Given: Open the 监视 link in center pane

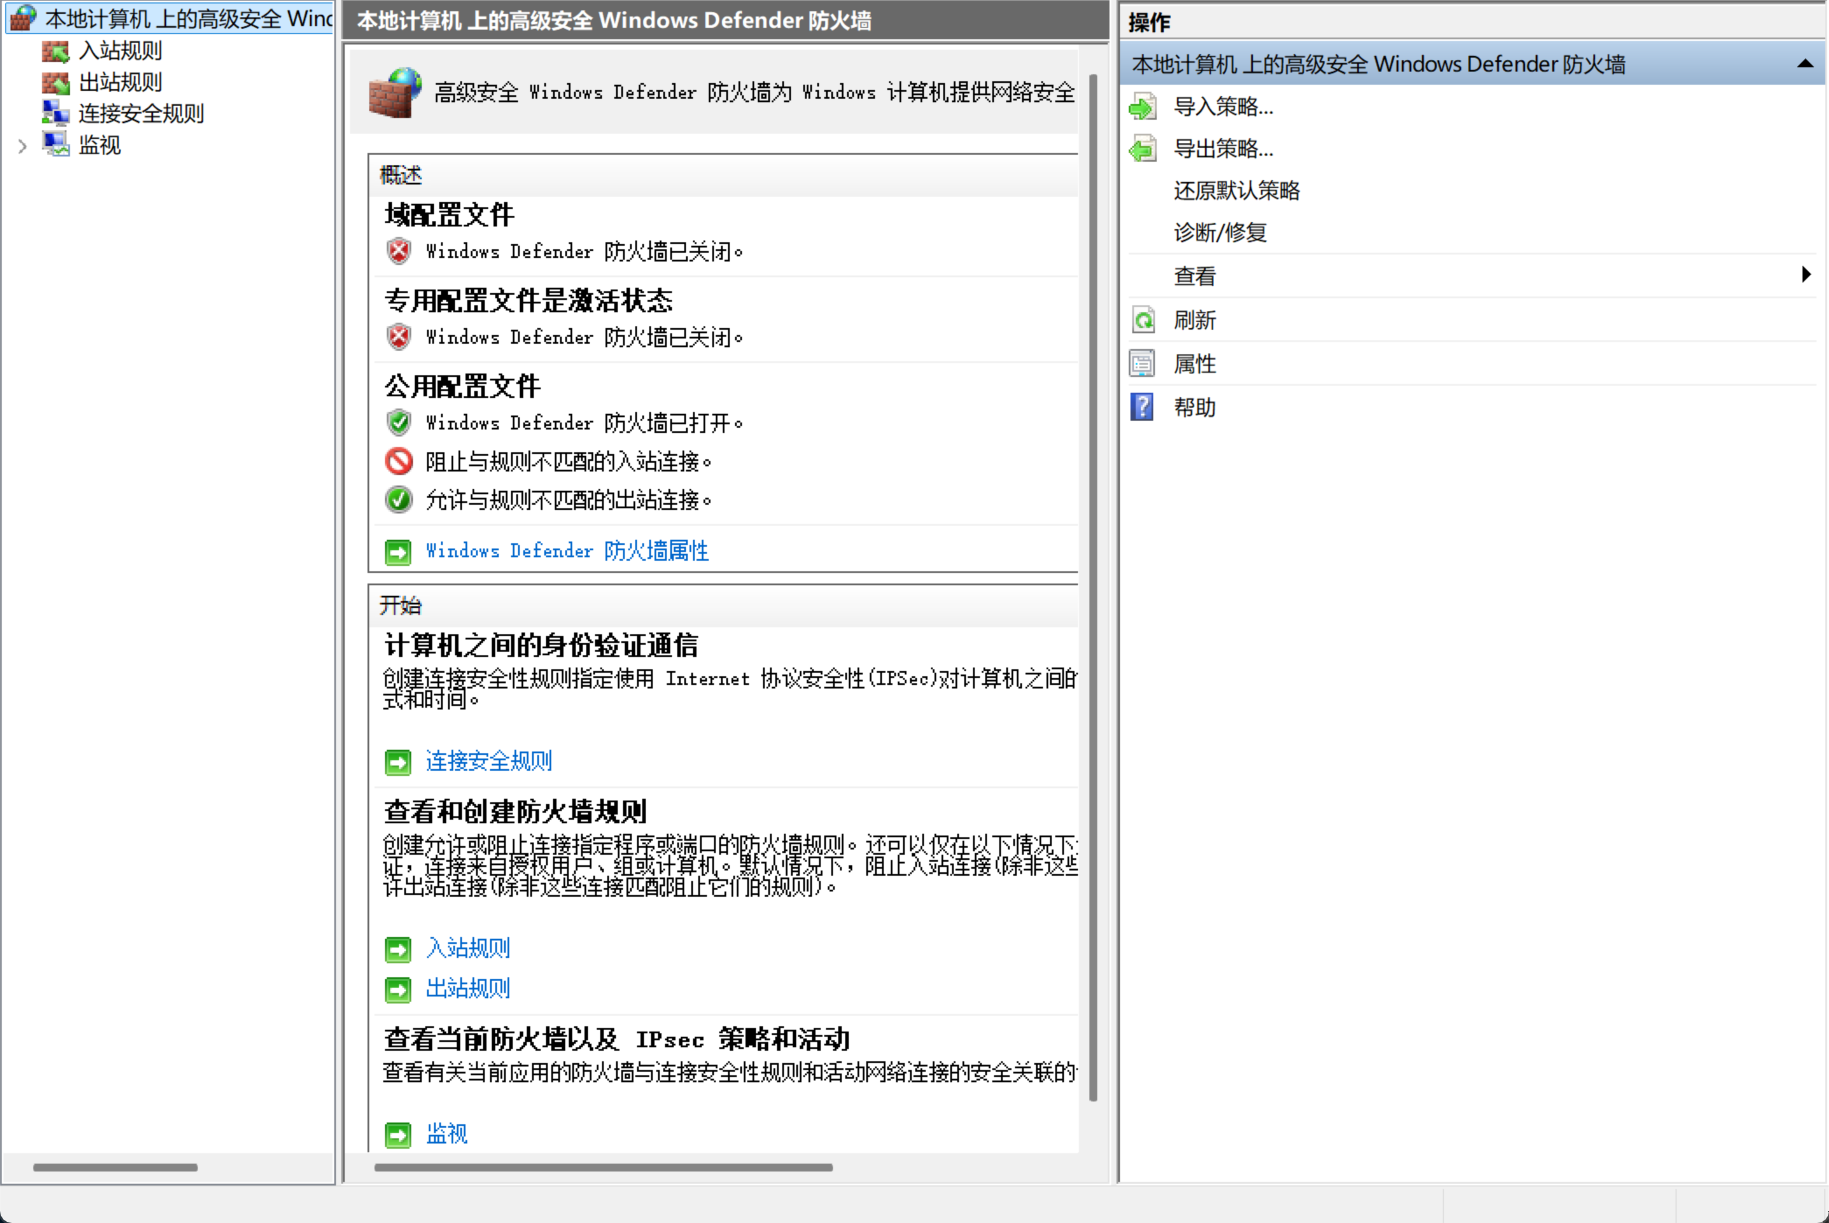Looking at the screenshot, I should pos(446,1133).
